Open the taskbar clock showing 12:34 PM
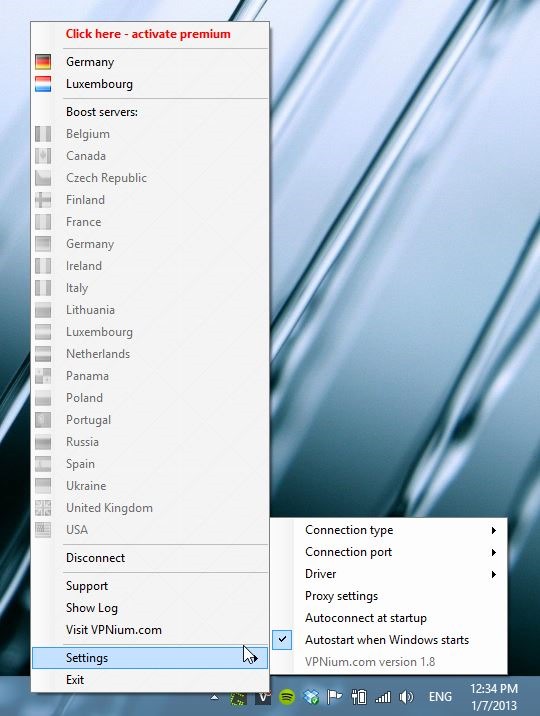 tap(494, 697)
